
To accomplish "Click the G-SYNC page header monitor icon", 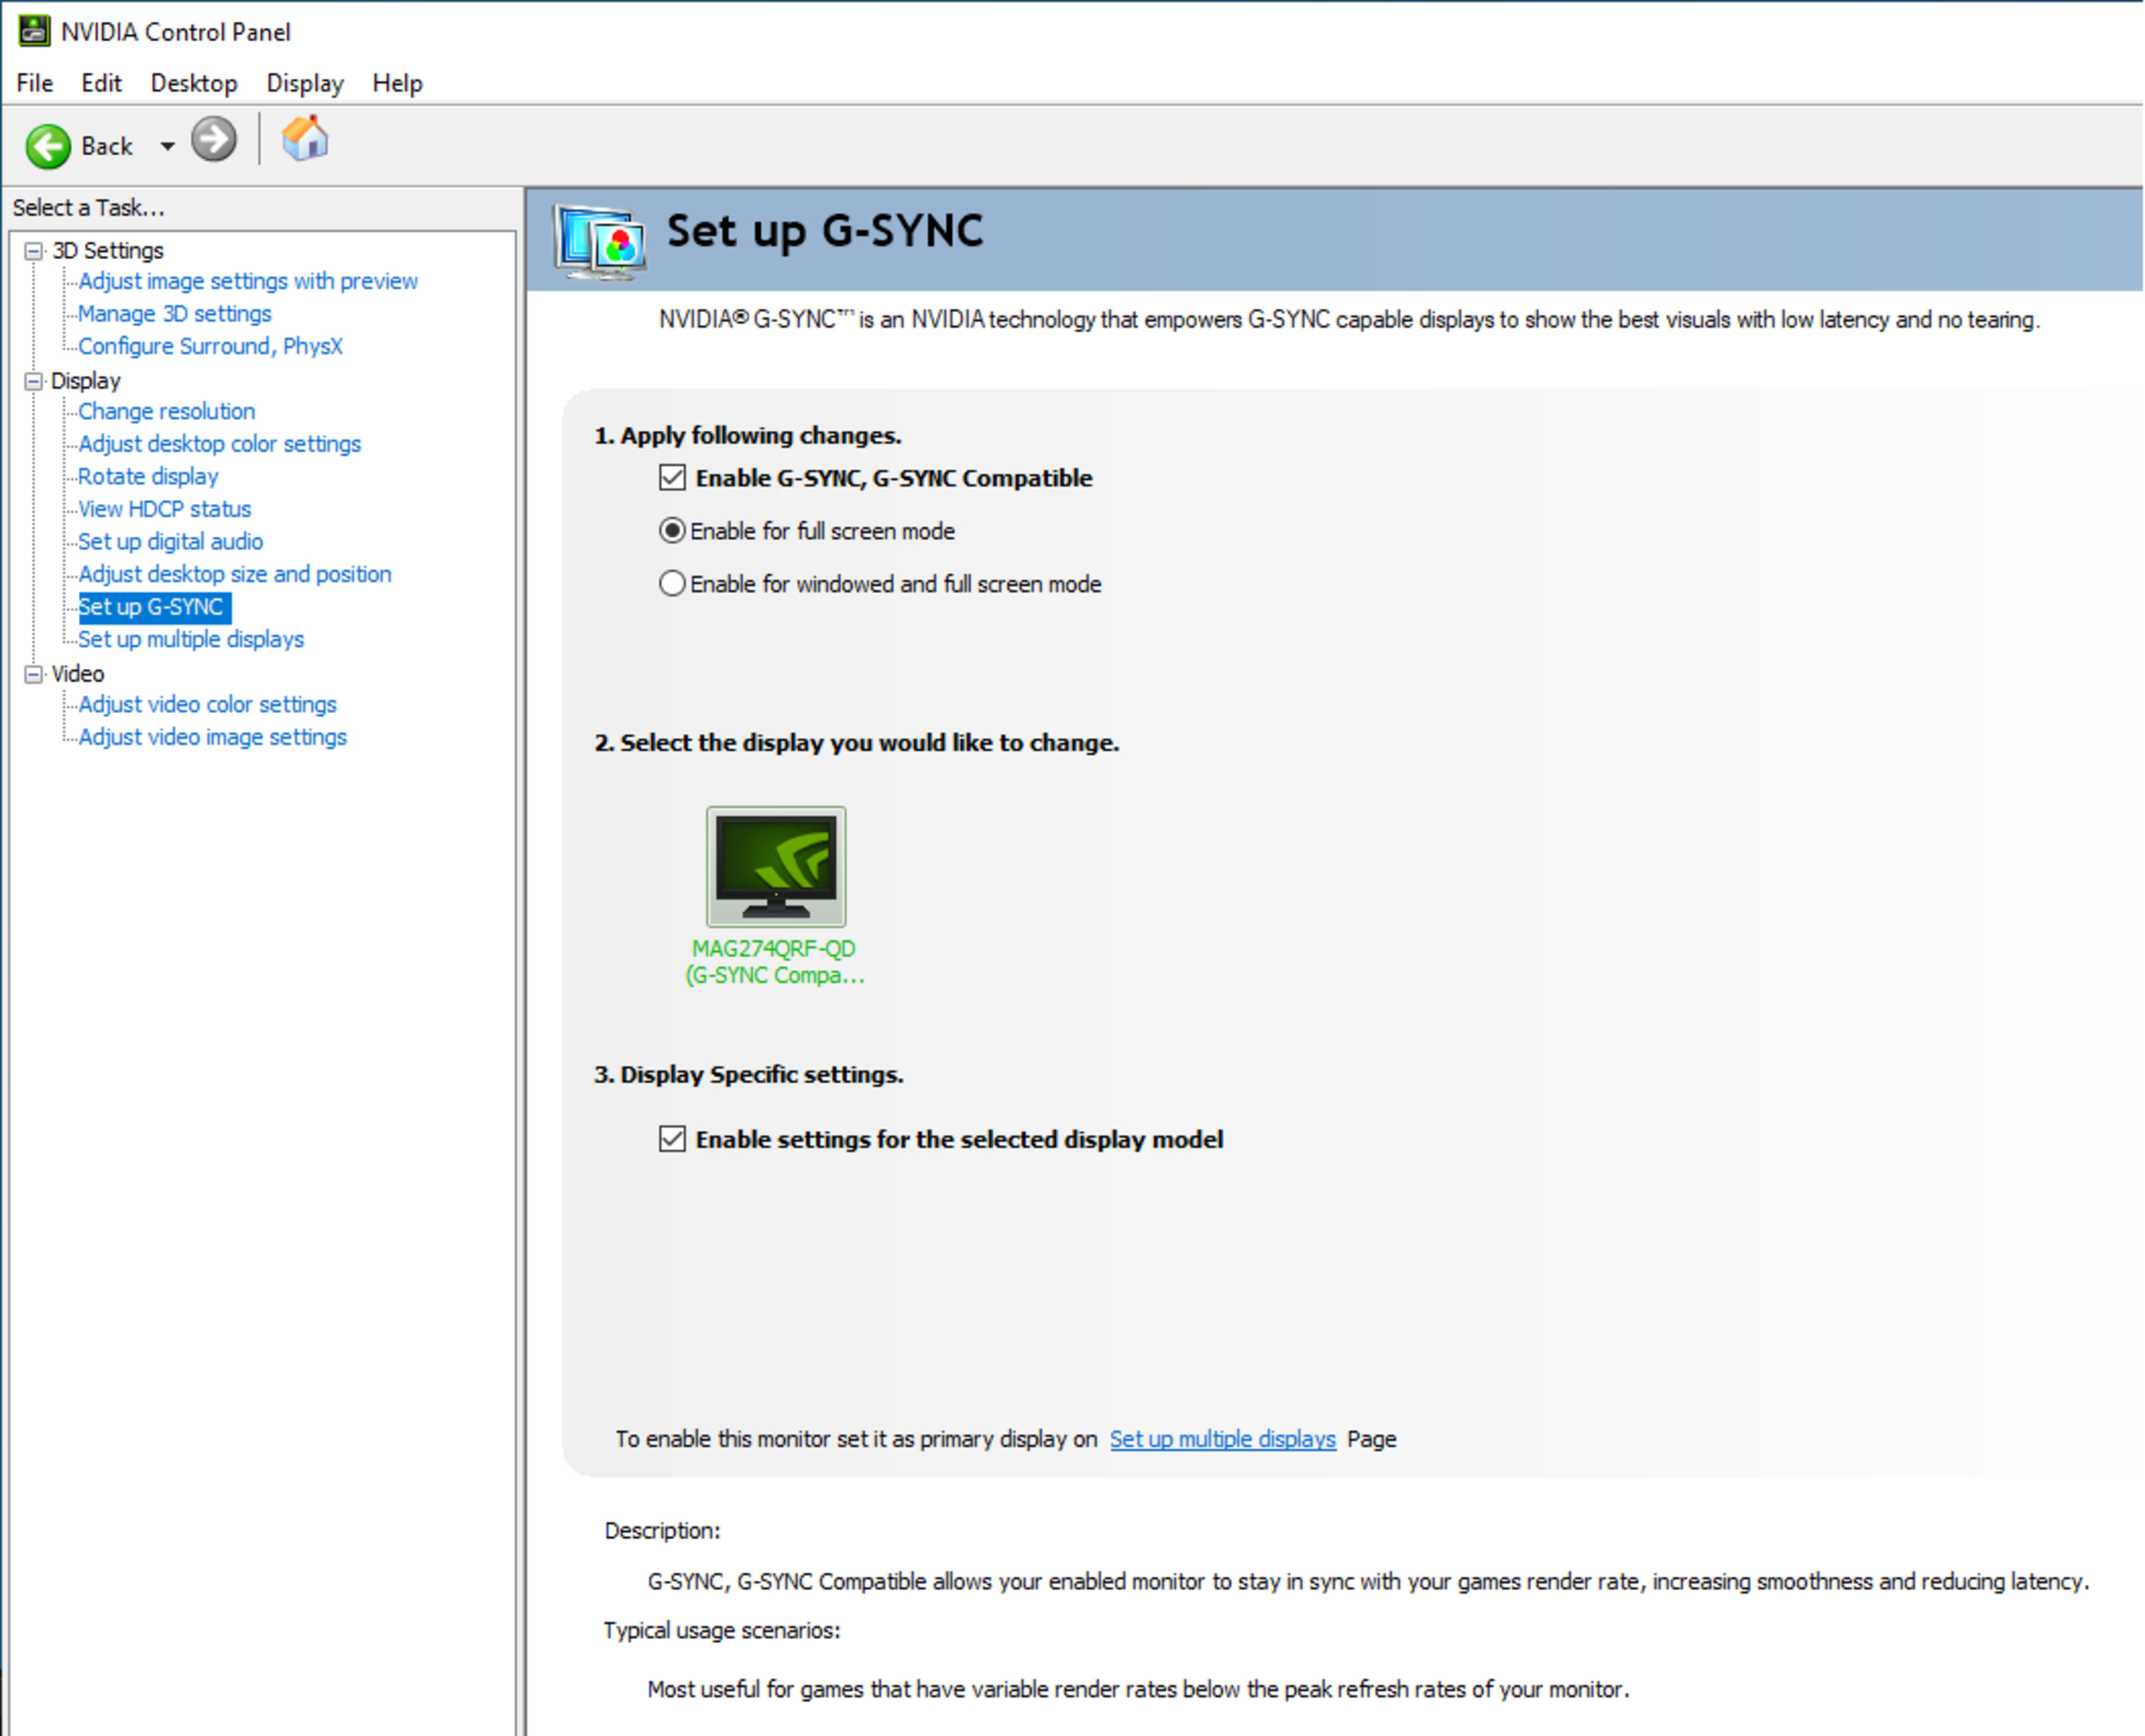I will tap(600, 241).
